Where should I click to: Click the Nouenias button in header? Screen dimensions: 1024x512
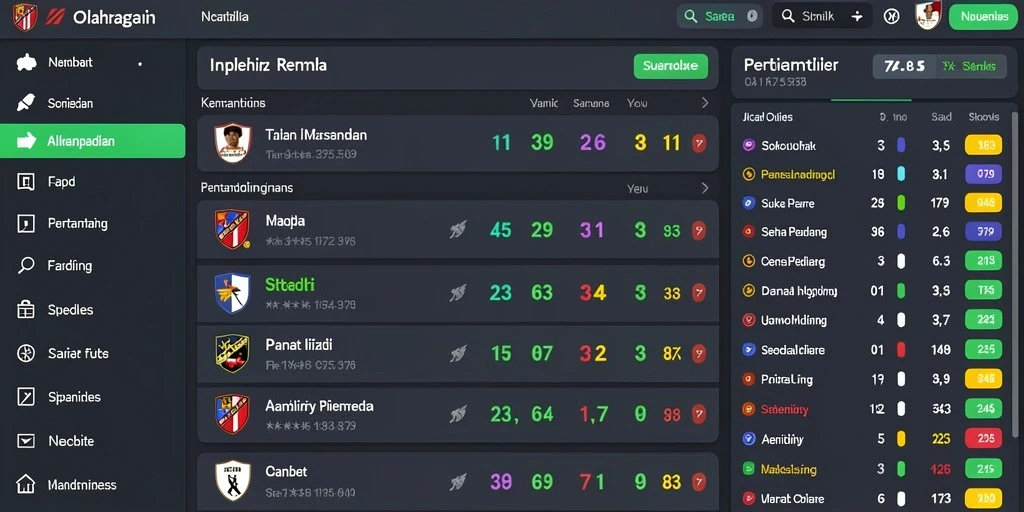pos(984,16)
